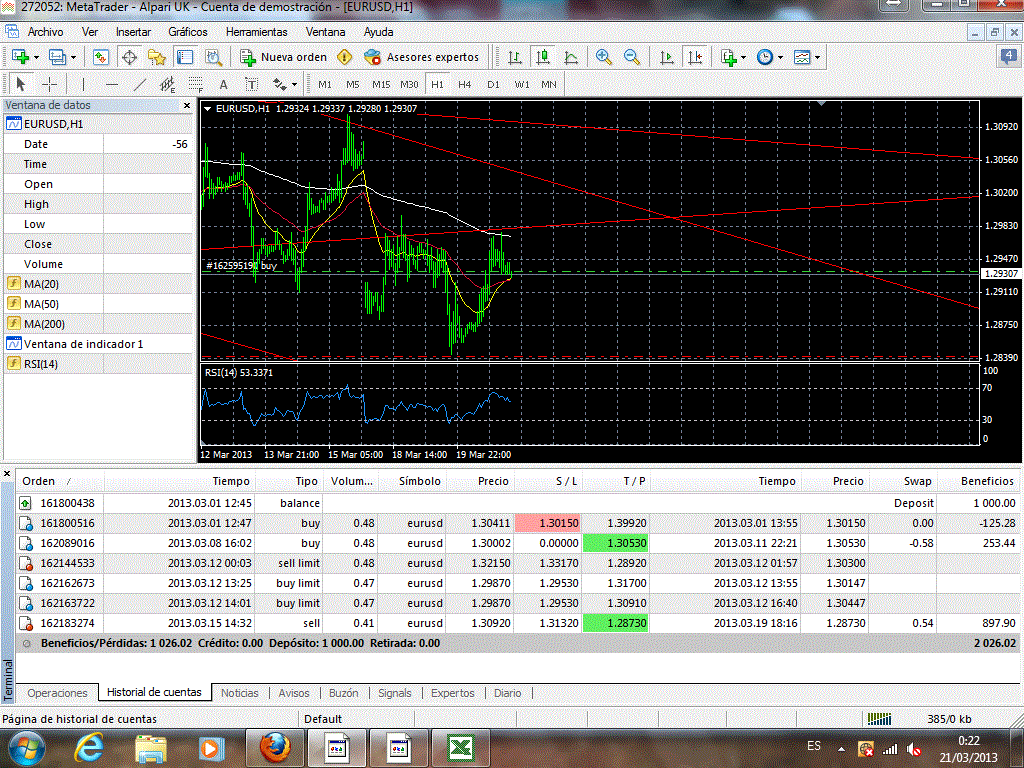Draw a horizontal line on chart

pyautogui.click(x=112, y=84)
